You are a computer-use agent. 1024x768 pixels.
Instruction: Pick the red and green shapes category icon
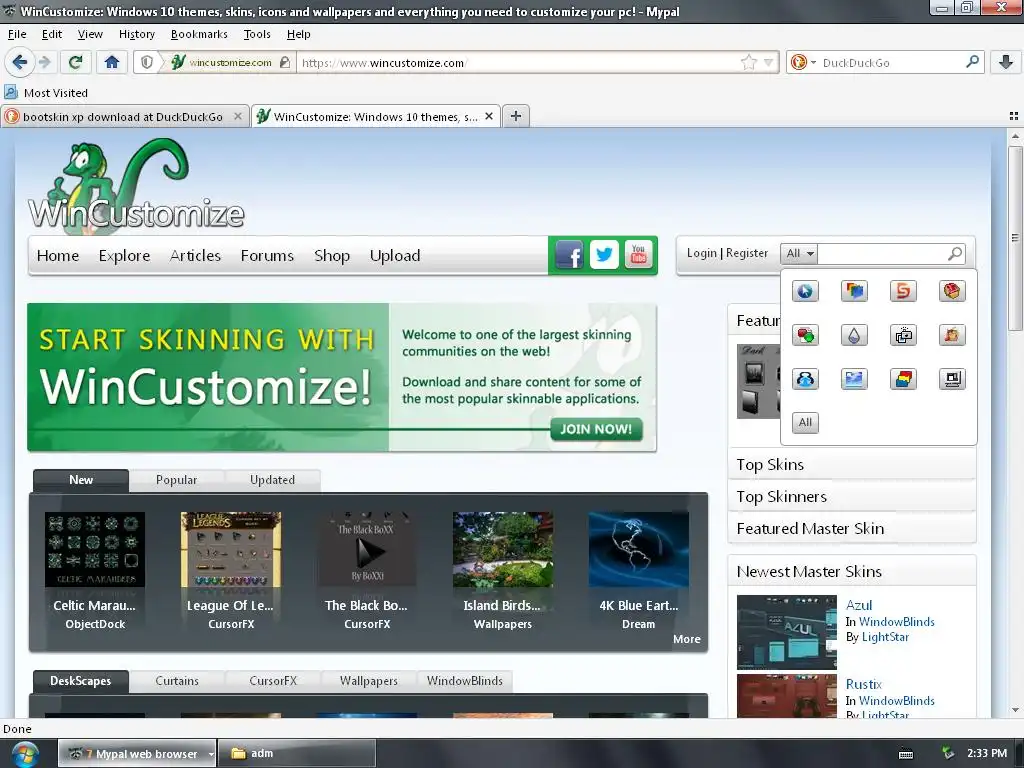point(805,336)
